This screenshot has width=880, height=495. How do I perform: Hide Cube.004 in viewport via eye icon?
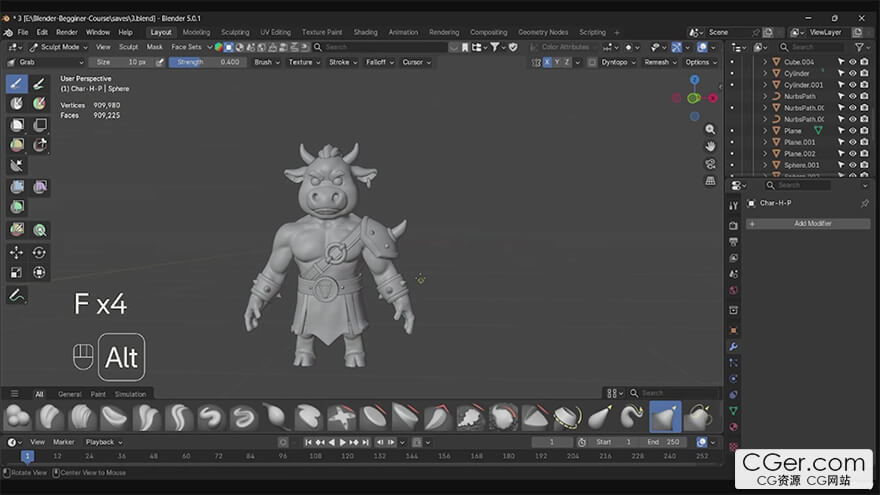[x=852, y=62]
